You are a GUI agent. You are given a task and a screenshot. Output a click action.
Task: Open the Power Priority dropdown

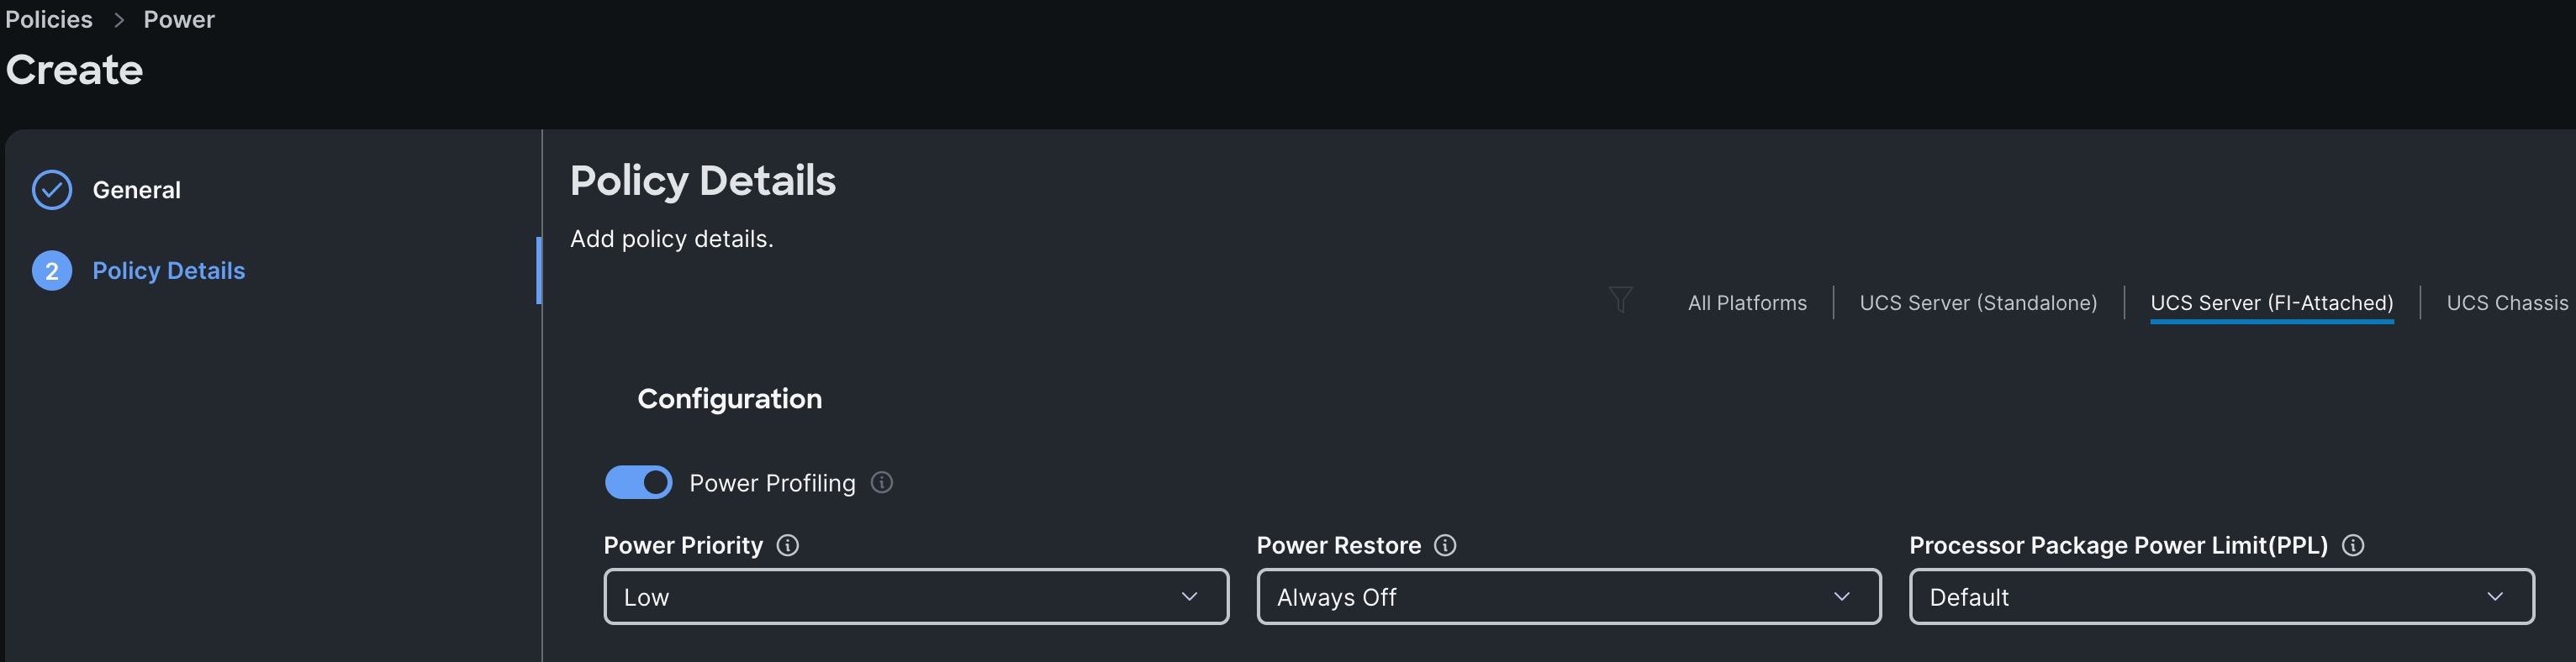915,597
